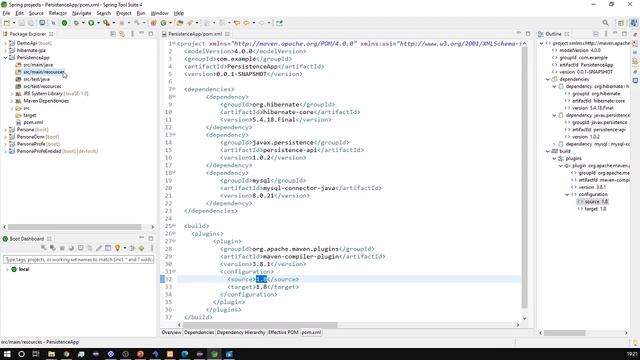Viewport: 640px width, 360px height.
Task: Click the Pin Editor icon at toolbar end
Action: [279, 23]
